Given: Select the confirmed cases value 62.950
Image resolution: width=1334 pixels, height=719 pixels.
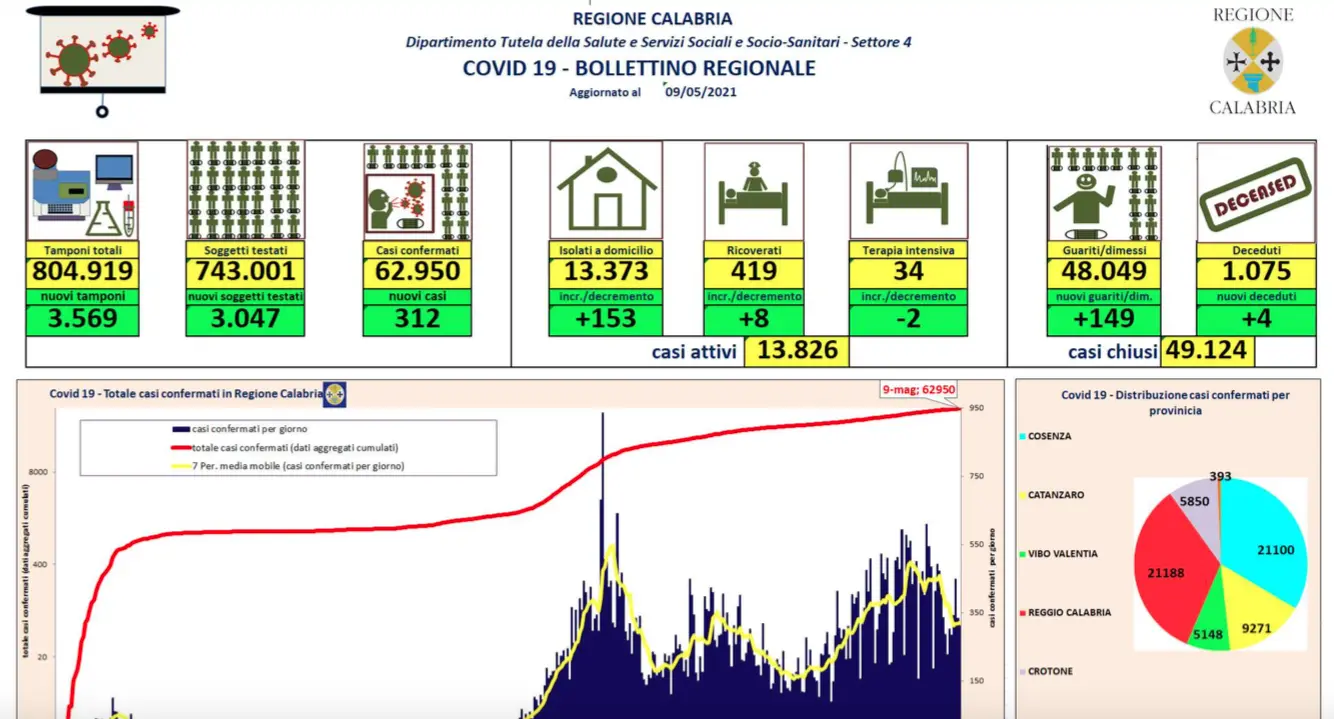Looking at the screenshot, I should (417, 272).
